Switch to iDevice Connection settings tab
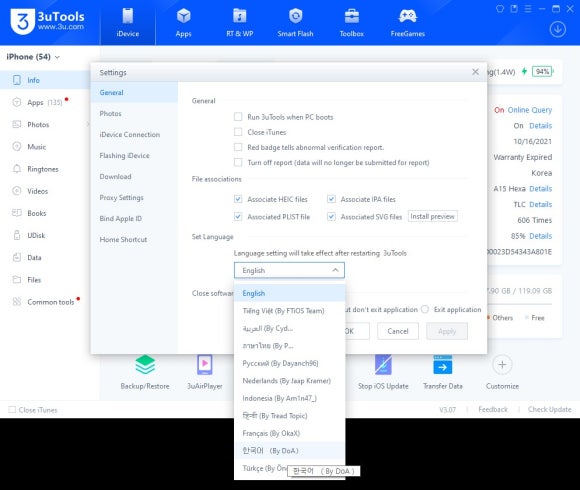Screen dimensions: 580x490 pos(134,135)
